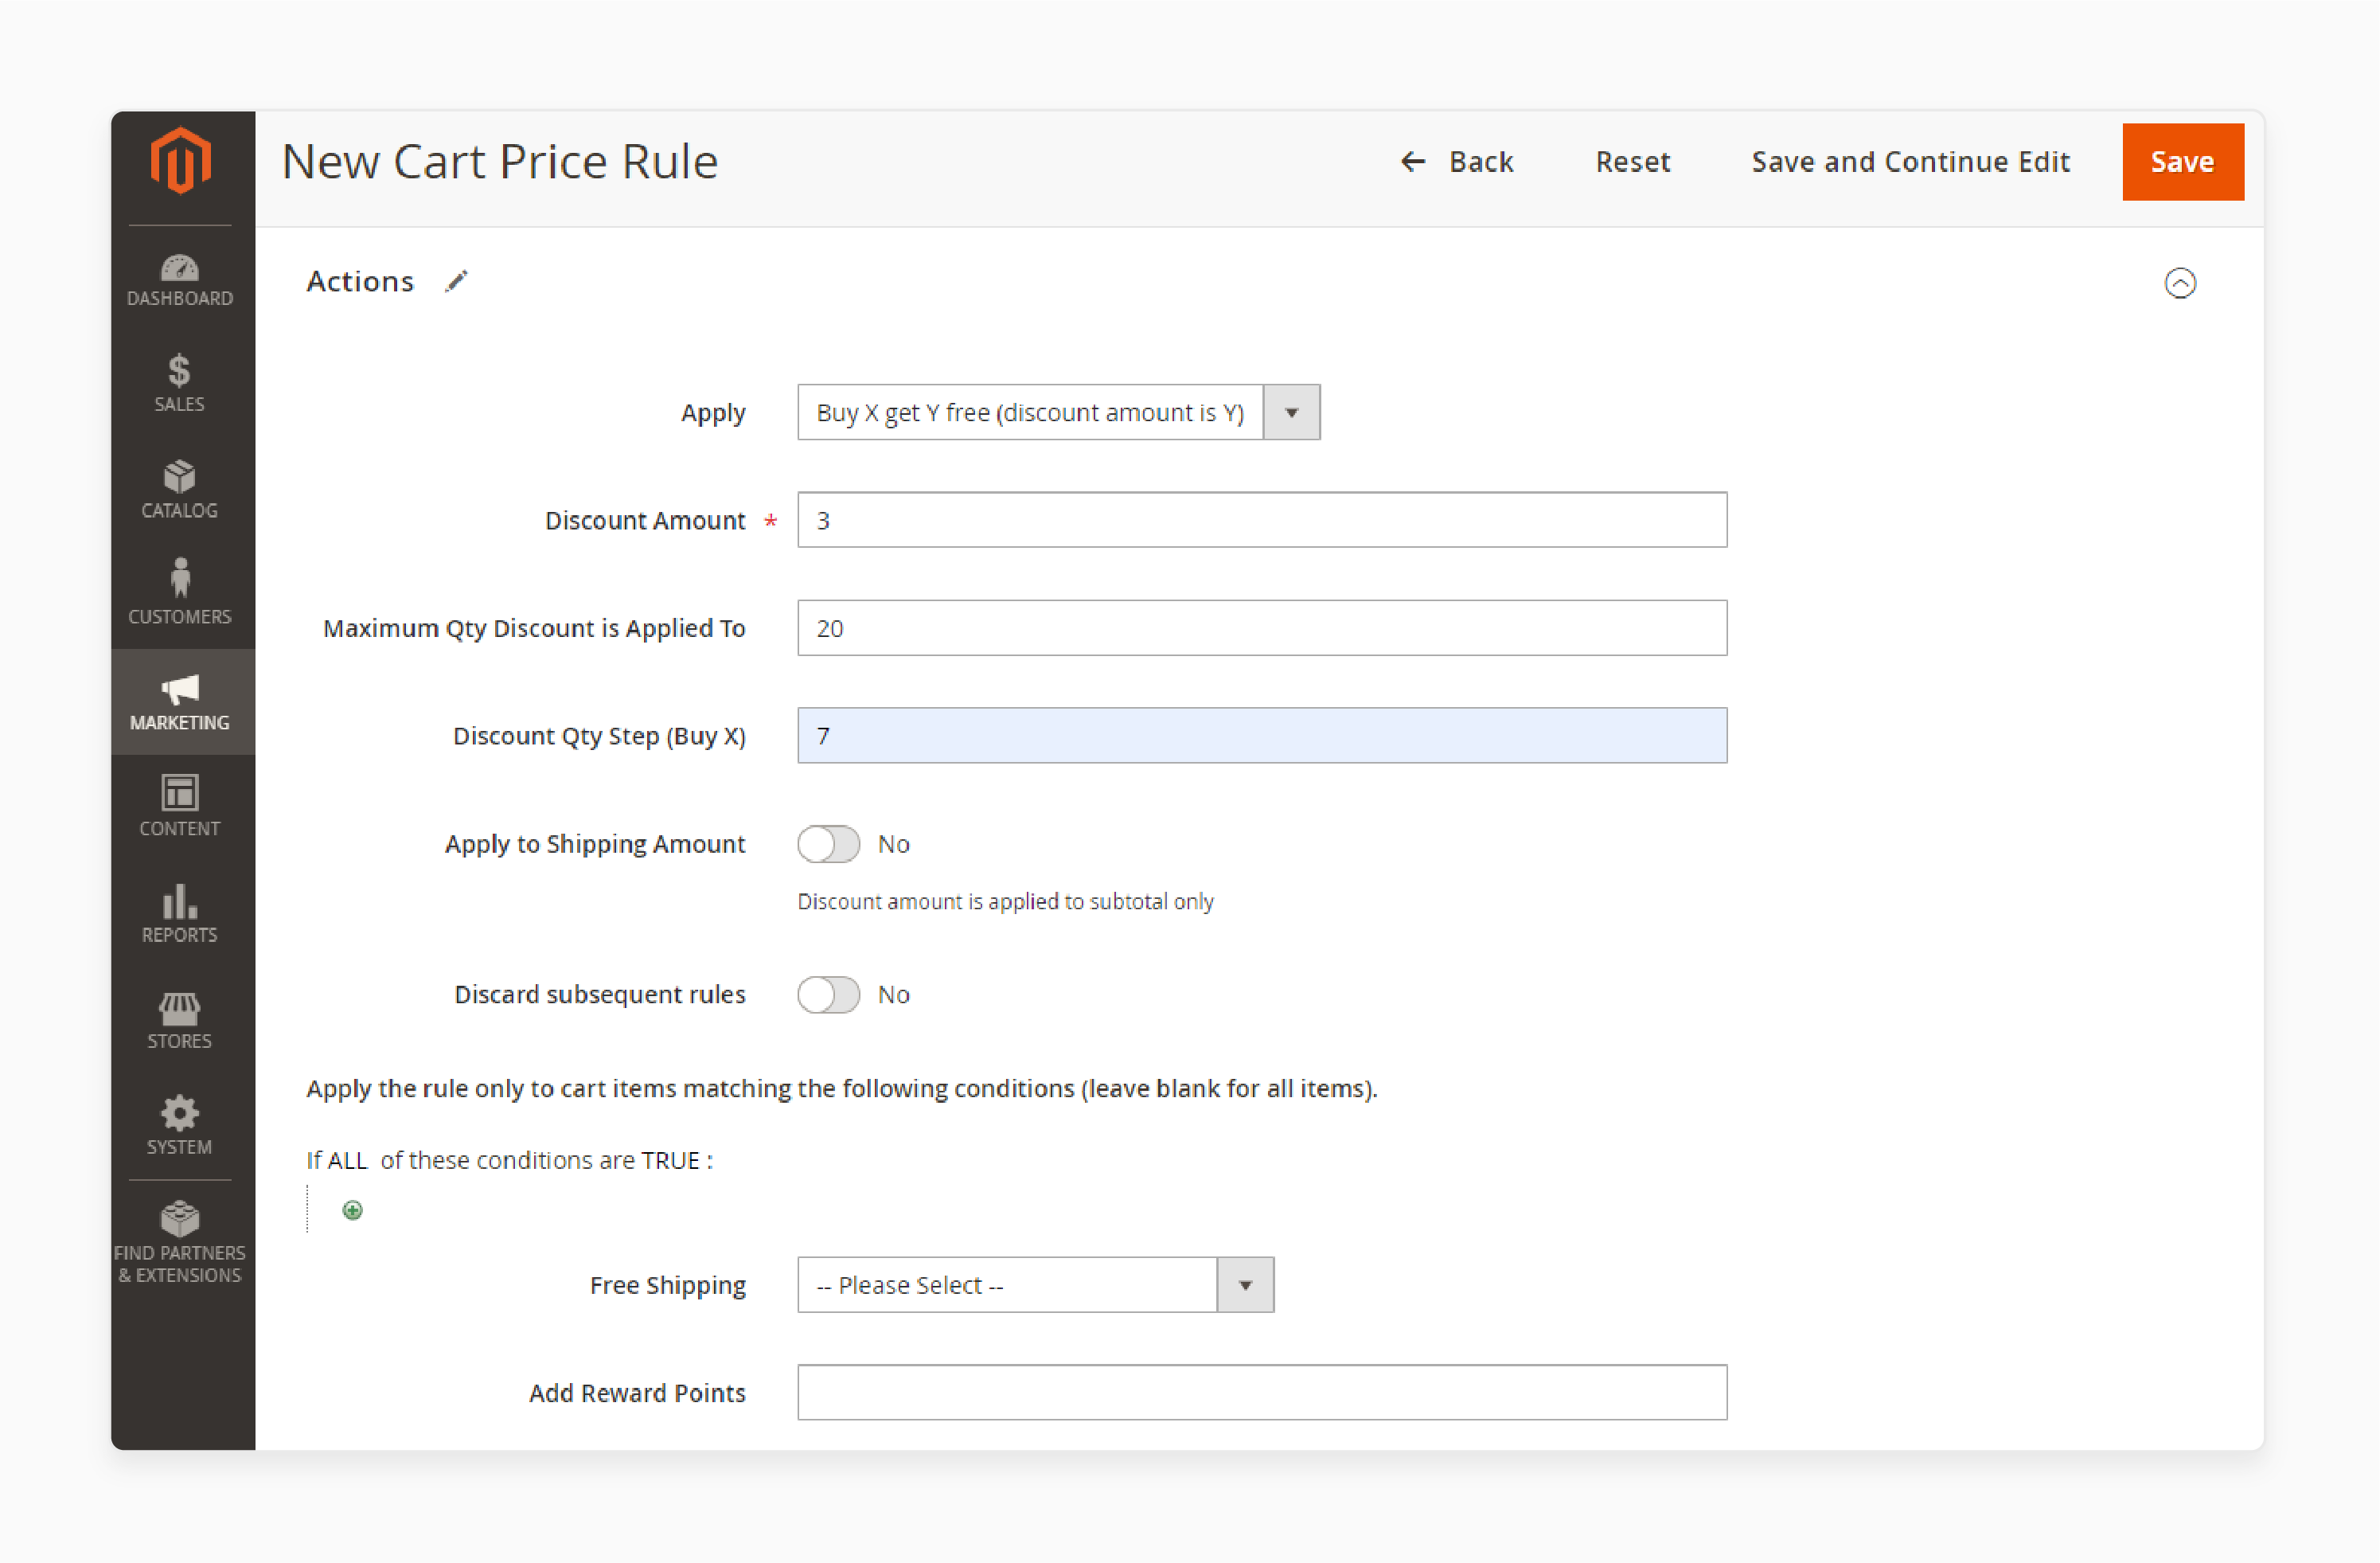Toggle the Discard subsequent rules switch
2380x1563 pixels.
828,994
